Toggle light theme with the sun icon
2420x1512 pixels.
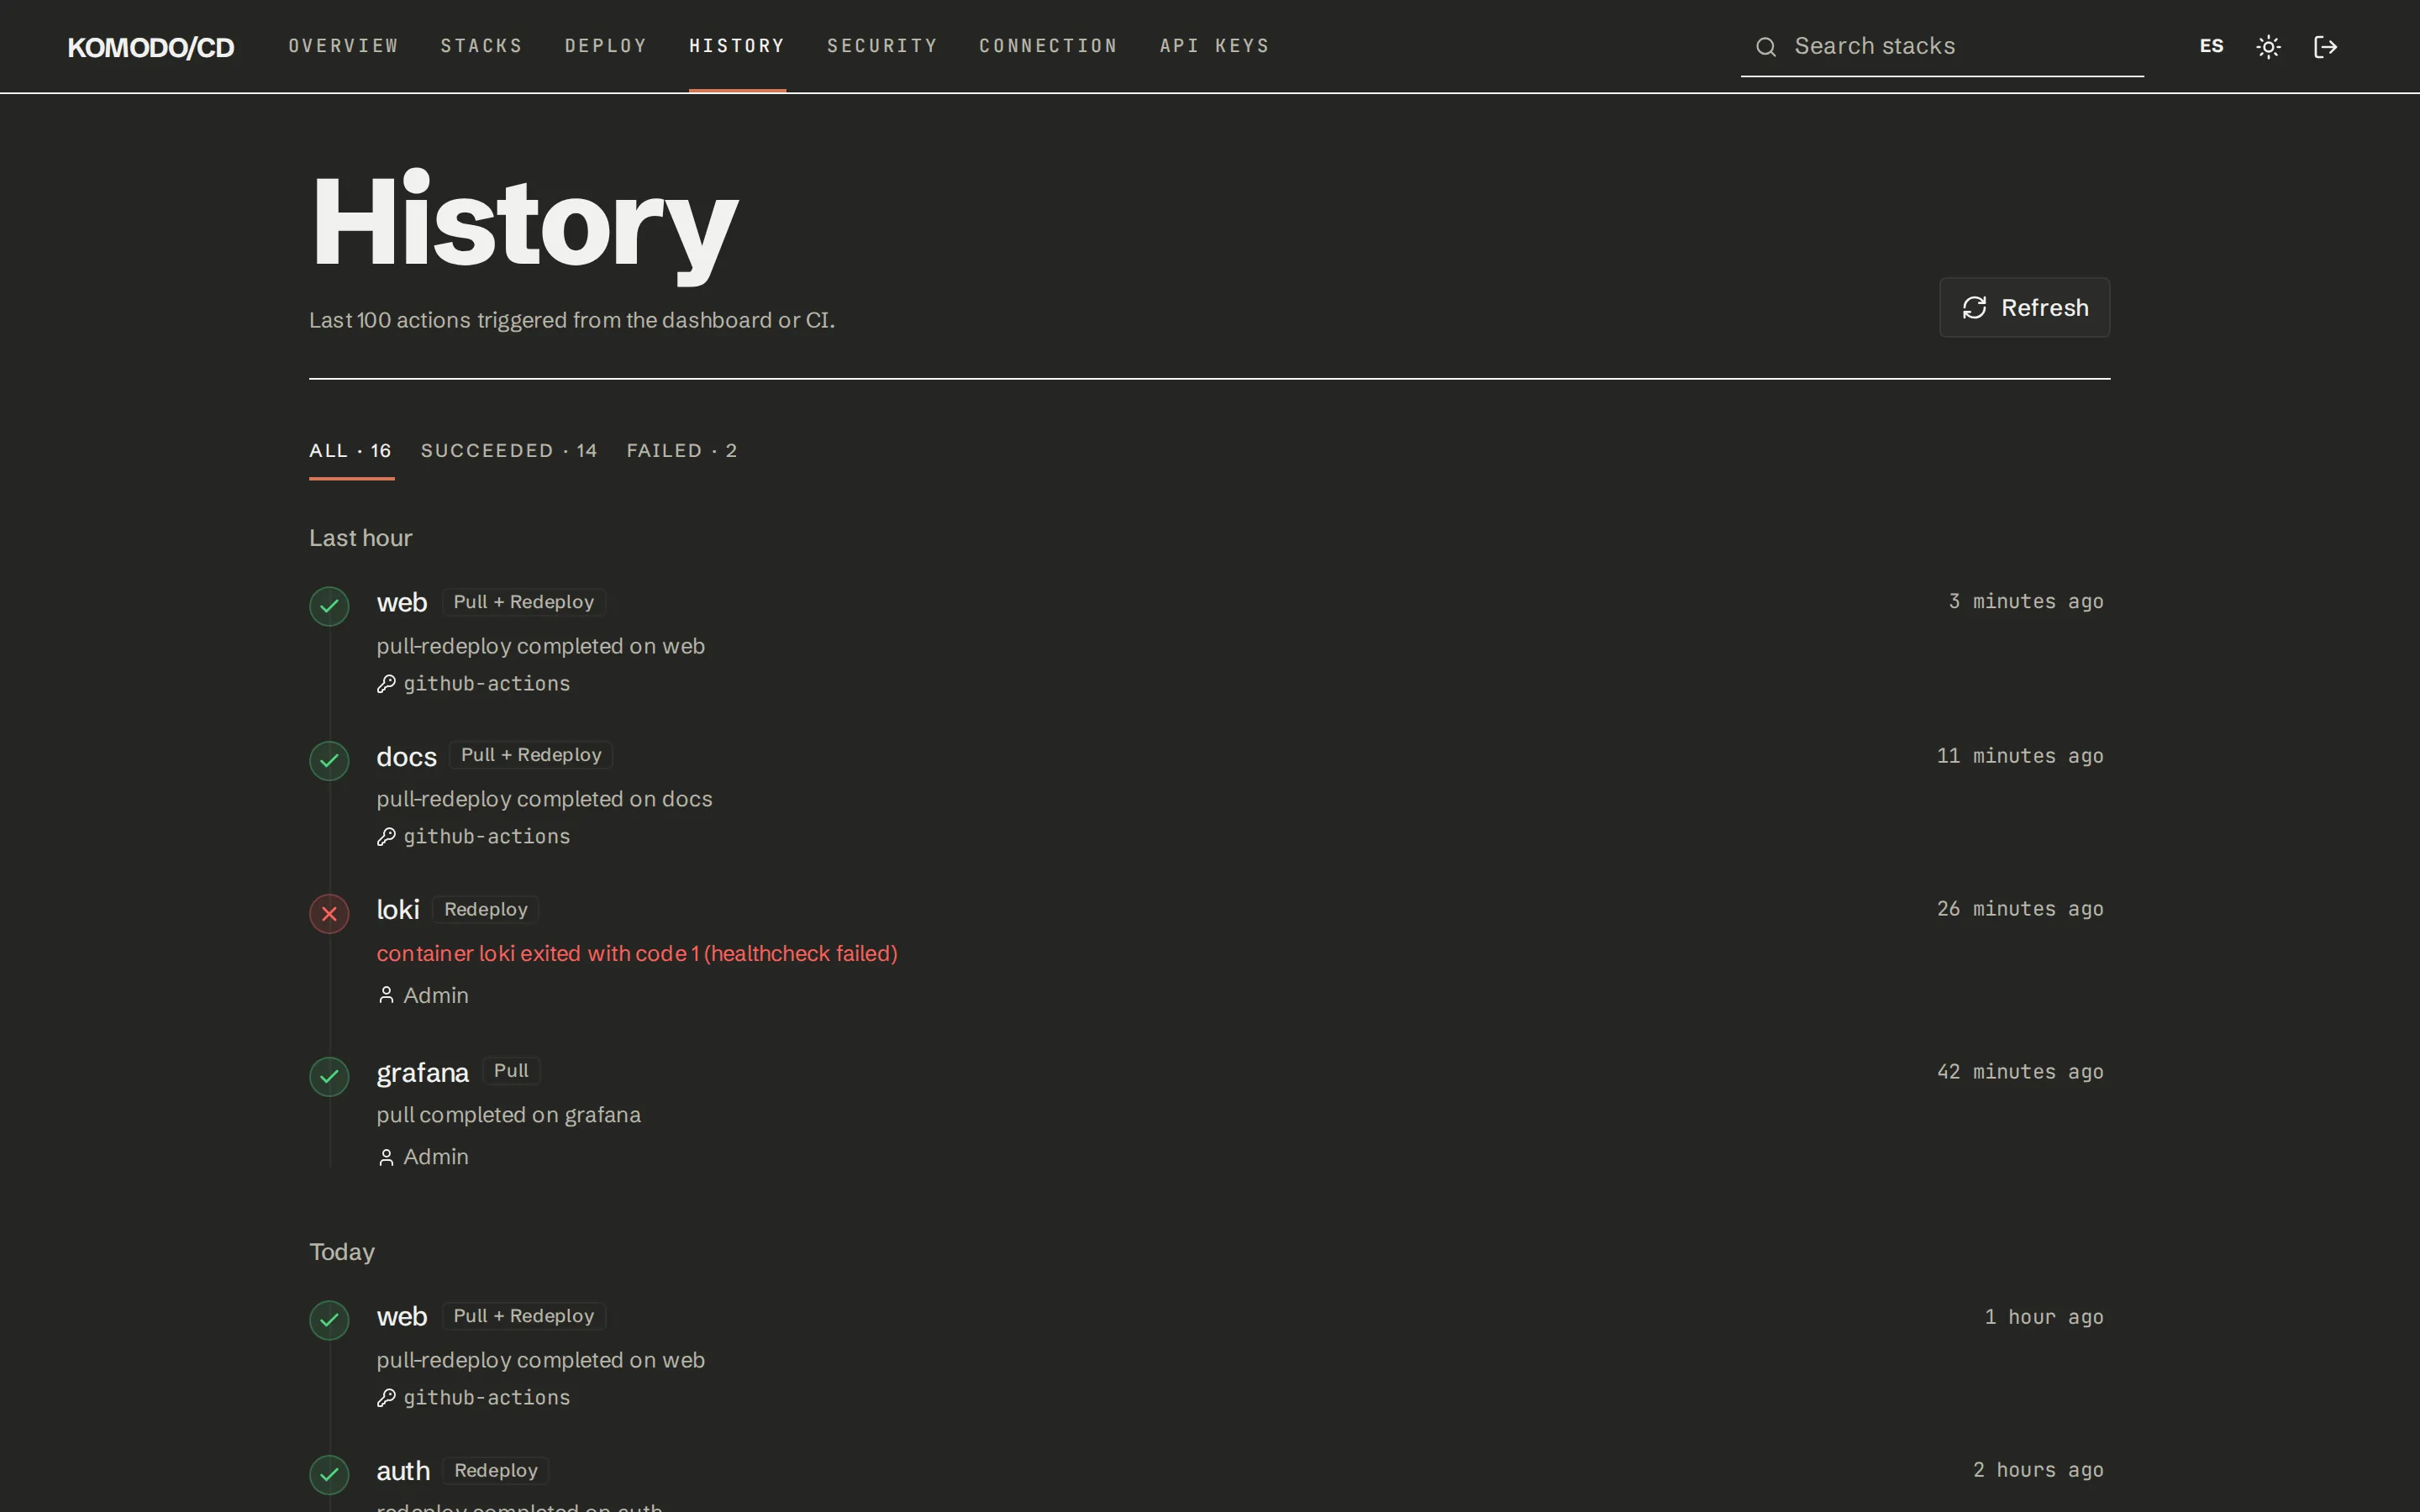[x=2268, y=47]
